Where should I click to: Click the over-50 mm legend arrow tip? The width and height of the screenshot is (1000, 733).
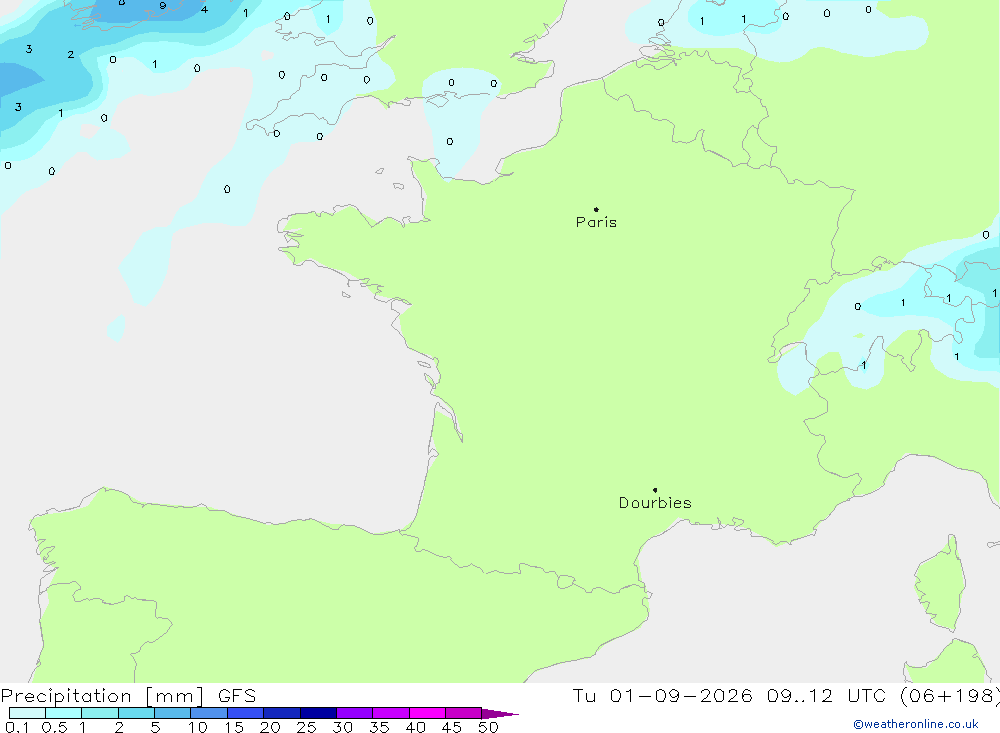tap(501, 714)
